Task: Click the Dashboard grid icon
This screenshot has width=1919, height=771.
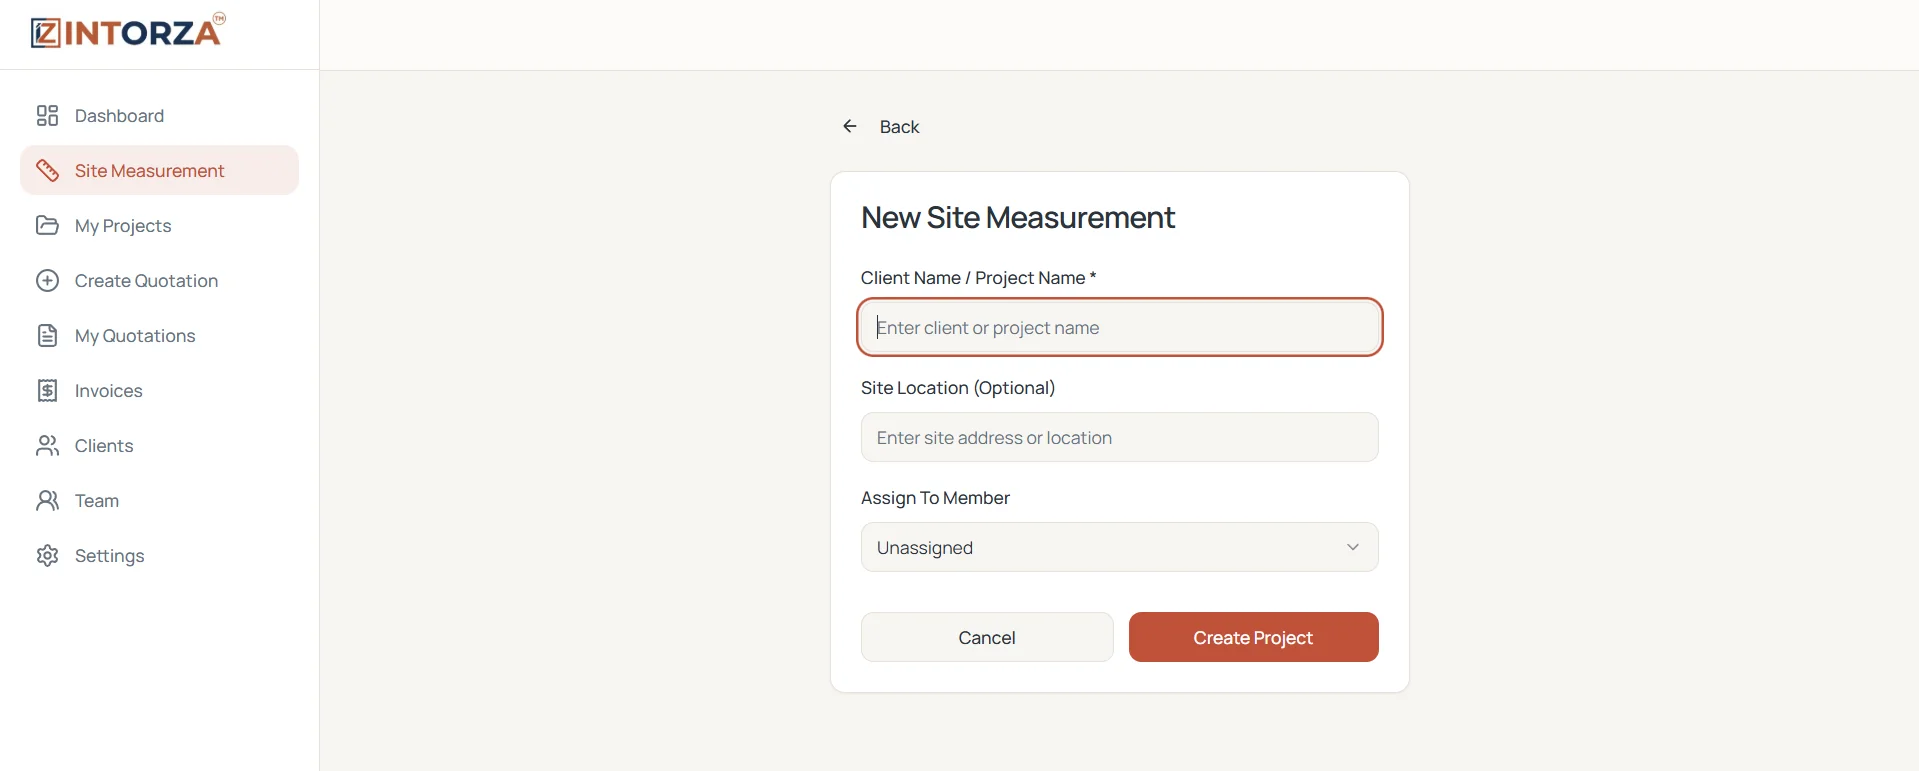Action: click(47, 116)
